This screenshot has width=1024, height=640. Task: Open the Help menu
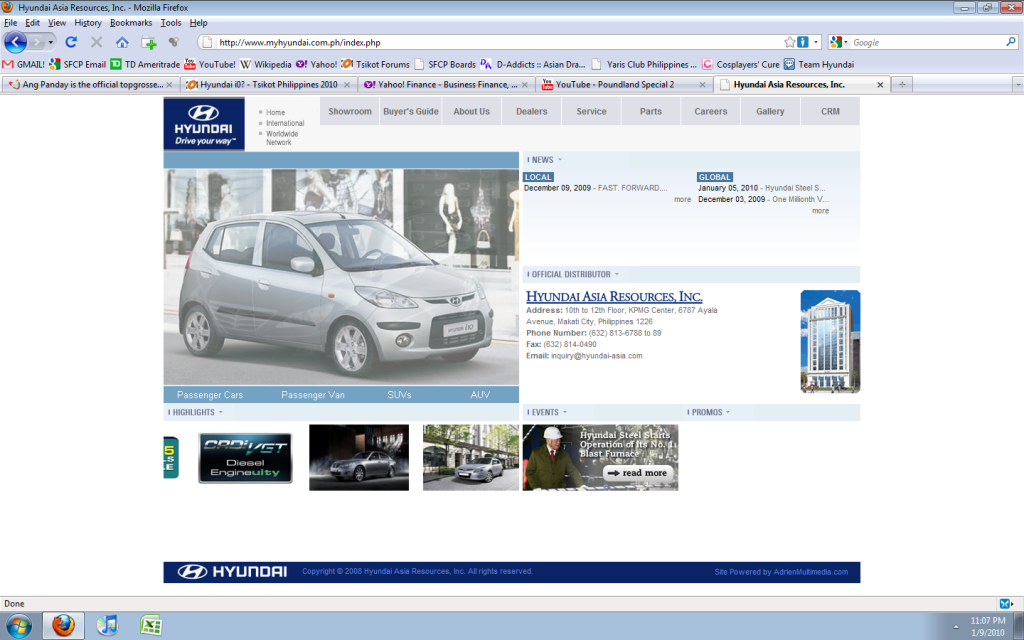pos(199,23)
